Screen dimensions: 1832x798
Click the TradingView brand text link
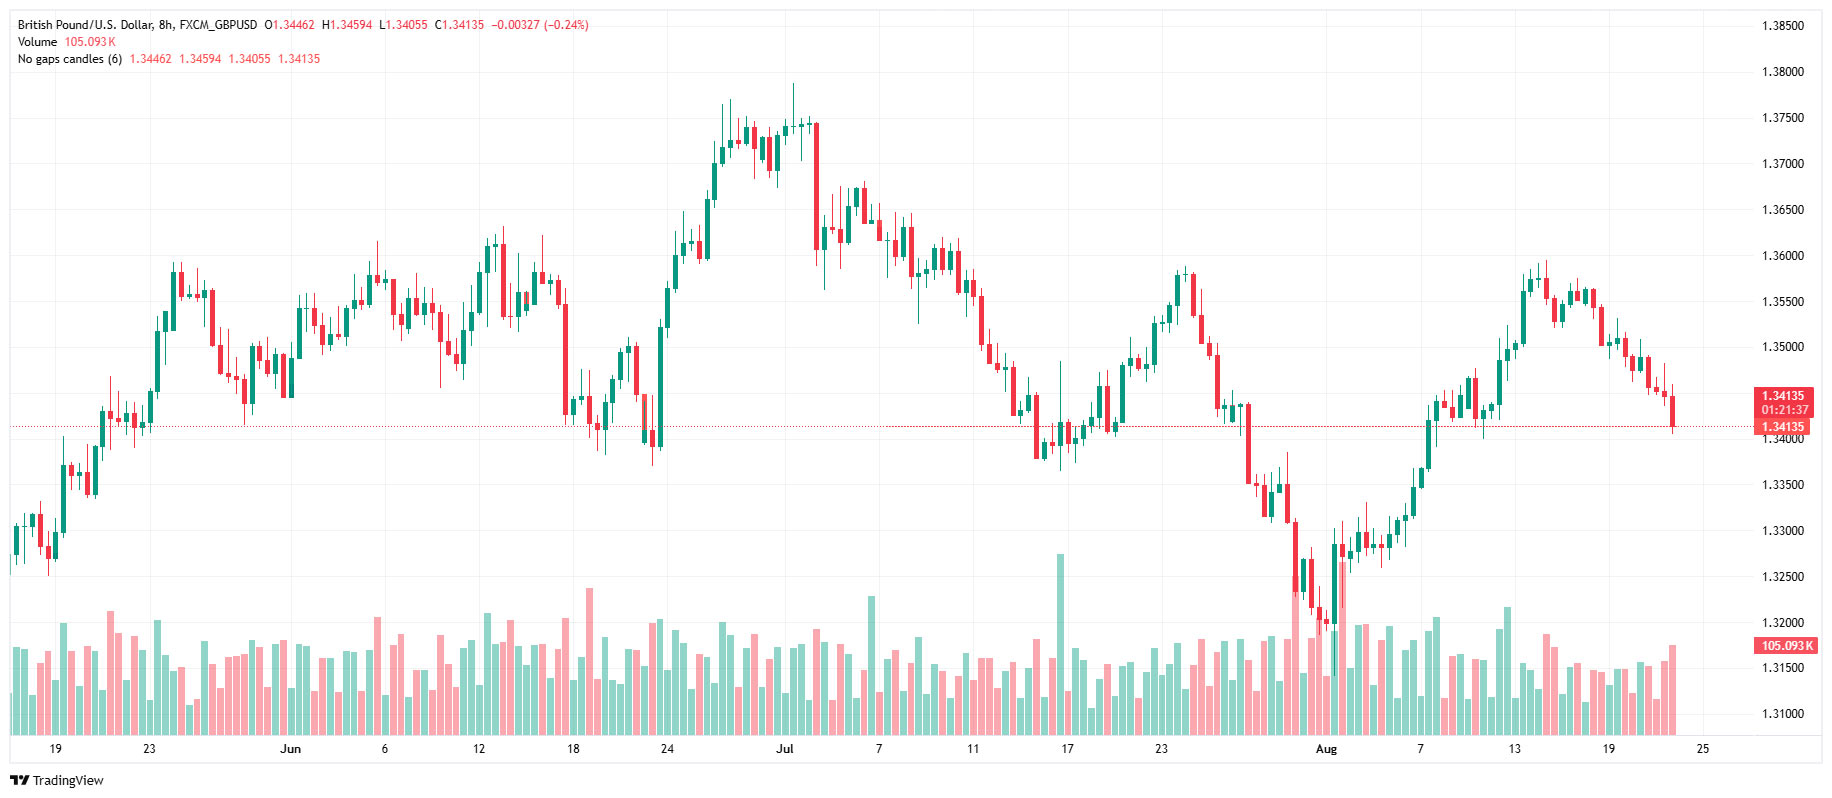[x=68, y=780]
